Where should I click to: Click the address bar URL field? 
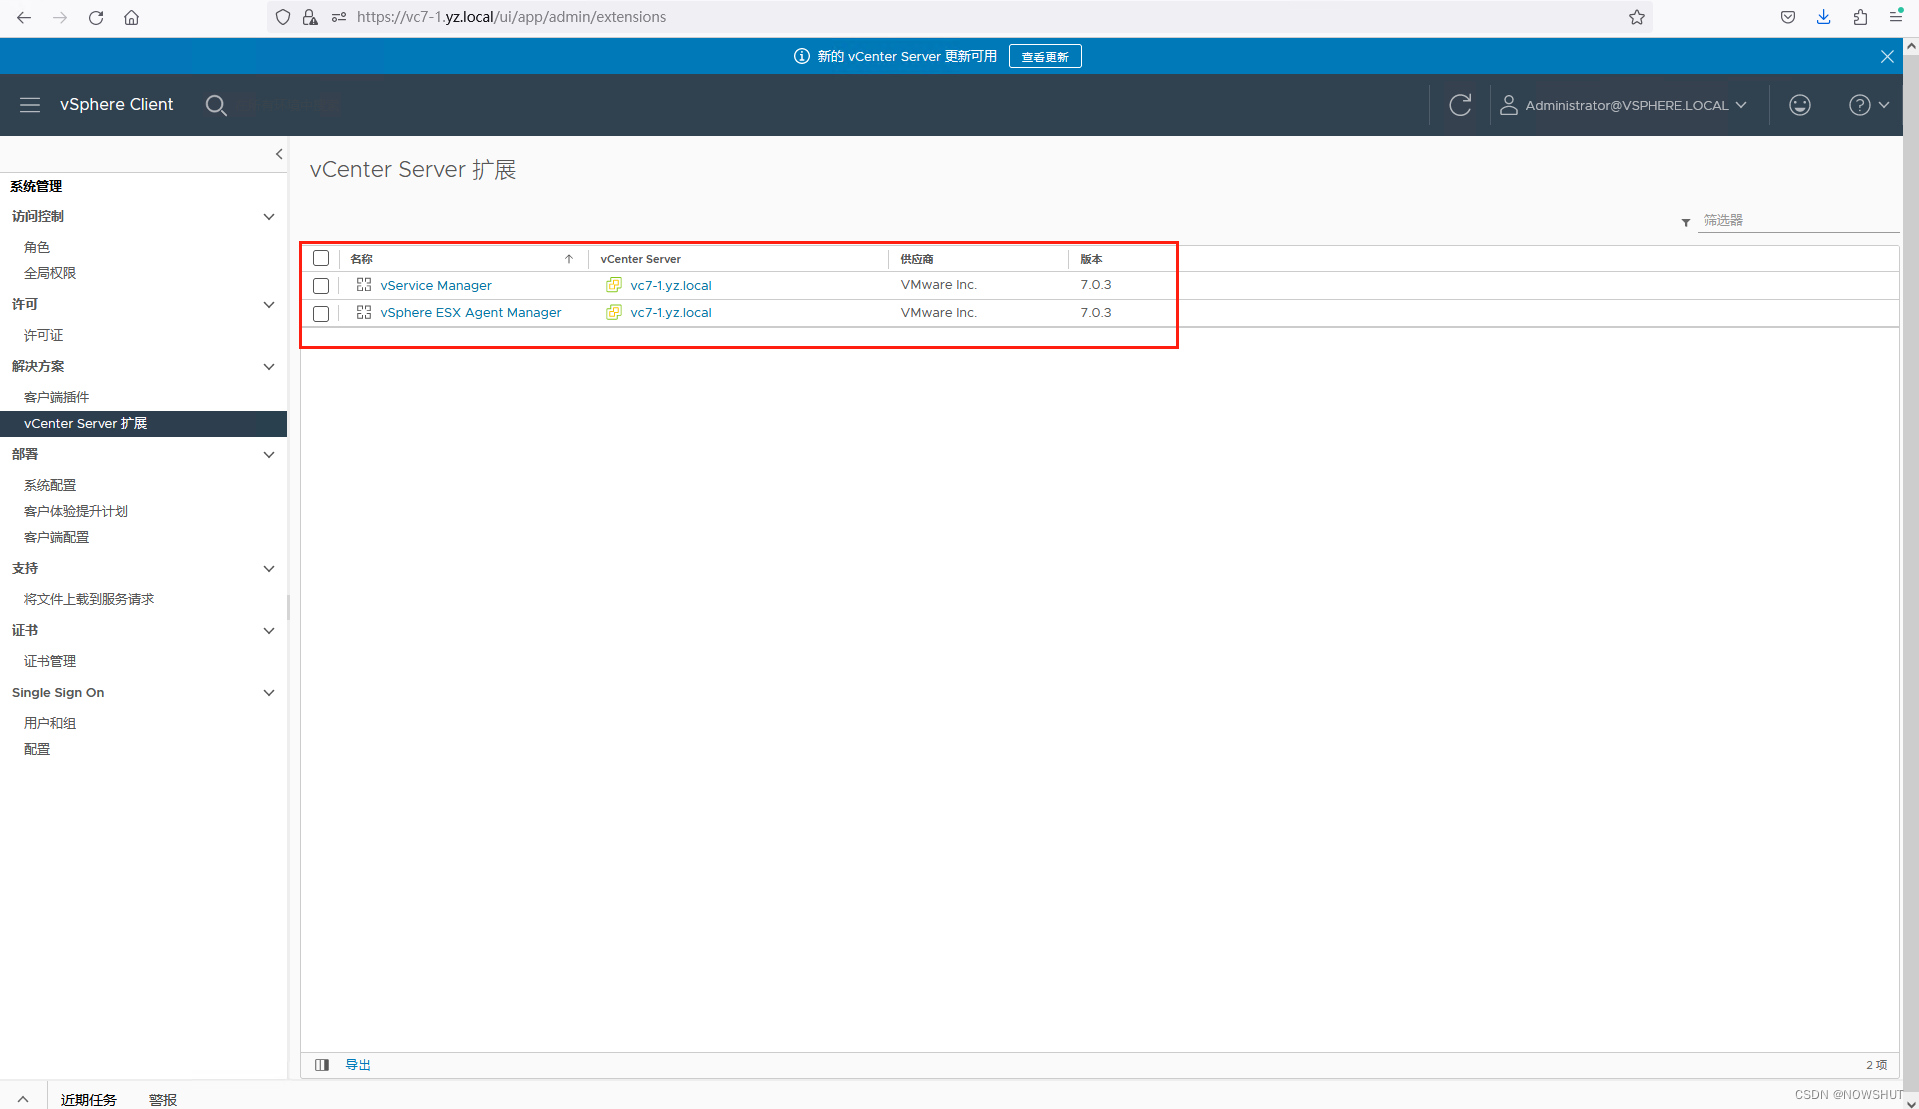pyautogui.click(x=960, y=17)
